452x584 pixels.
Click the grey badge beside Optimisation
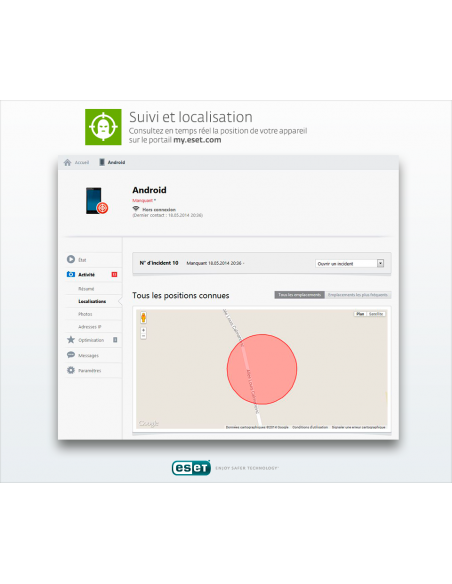[x=115, y=340]
